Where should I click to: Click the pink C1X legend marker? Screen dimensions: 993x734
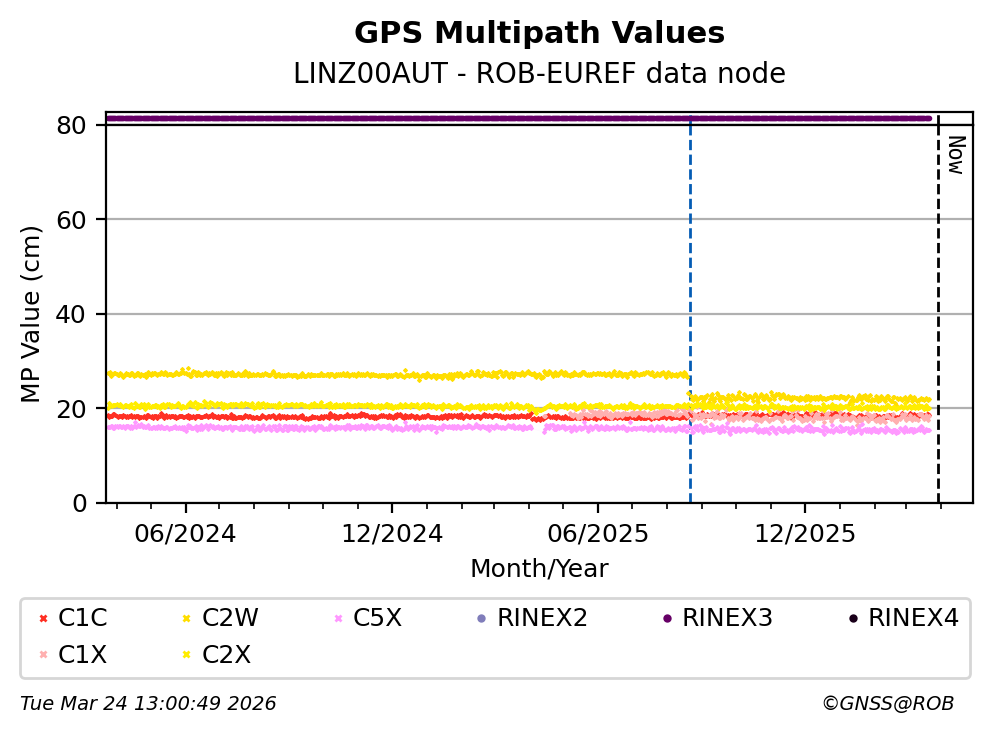point(42,655)
